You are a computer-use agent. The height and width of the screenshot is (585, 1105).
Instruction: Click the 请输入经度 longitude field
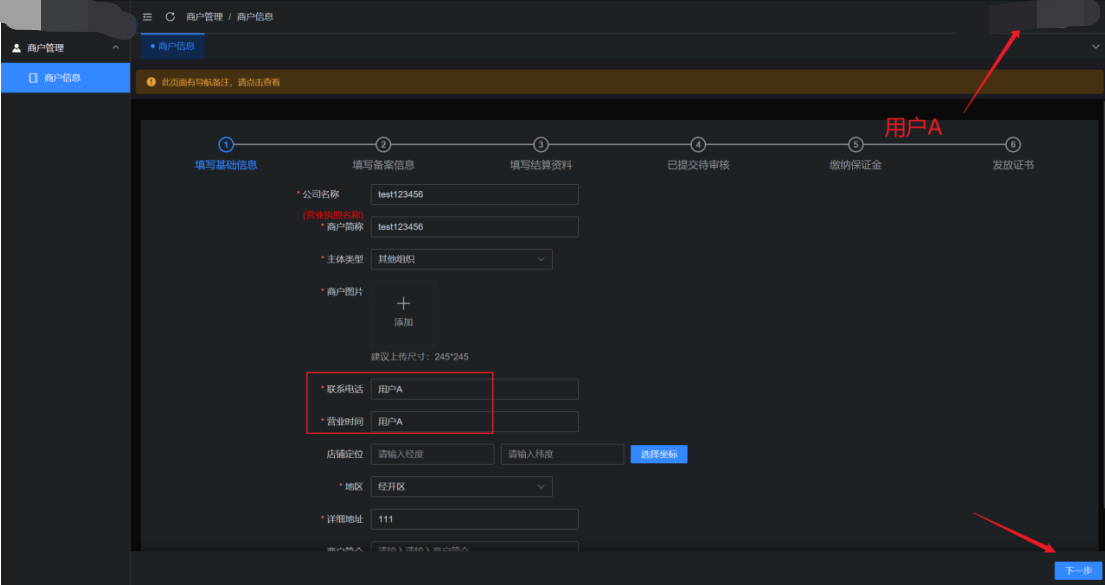tap(433, 455)
